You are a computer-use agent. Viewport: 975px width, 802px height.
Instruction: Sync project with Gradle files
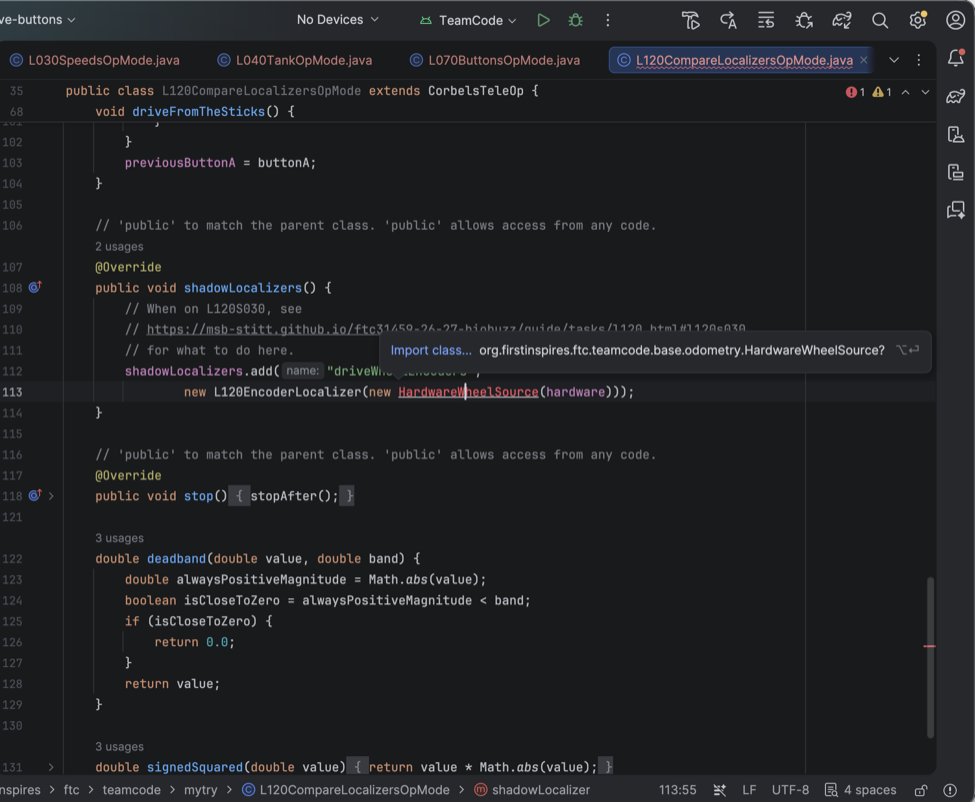842,21
